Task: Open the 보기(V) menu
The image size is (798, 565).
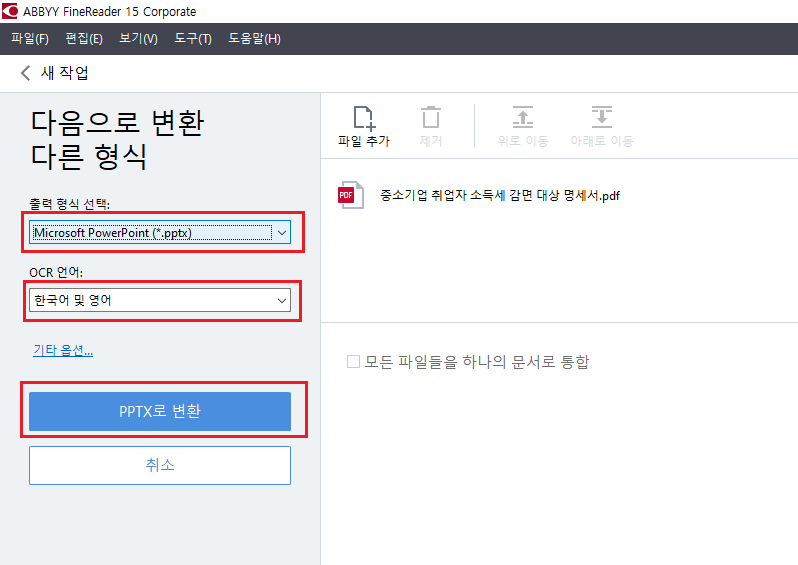Action: point(138,39)
